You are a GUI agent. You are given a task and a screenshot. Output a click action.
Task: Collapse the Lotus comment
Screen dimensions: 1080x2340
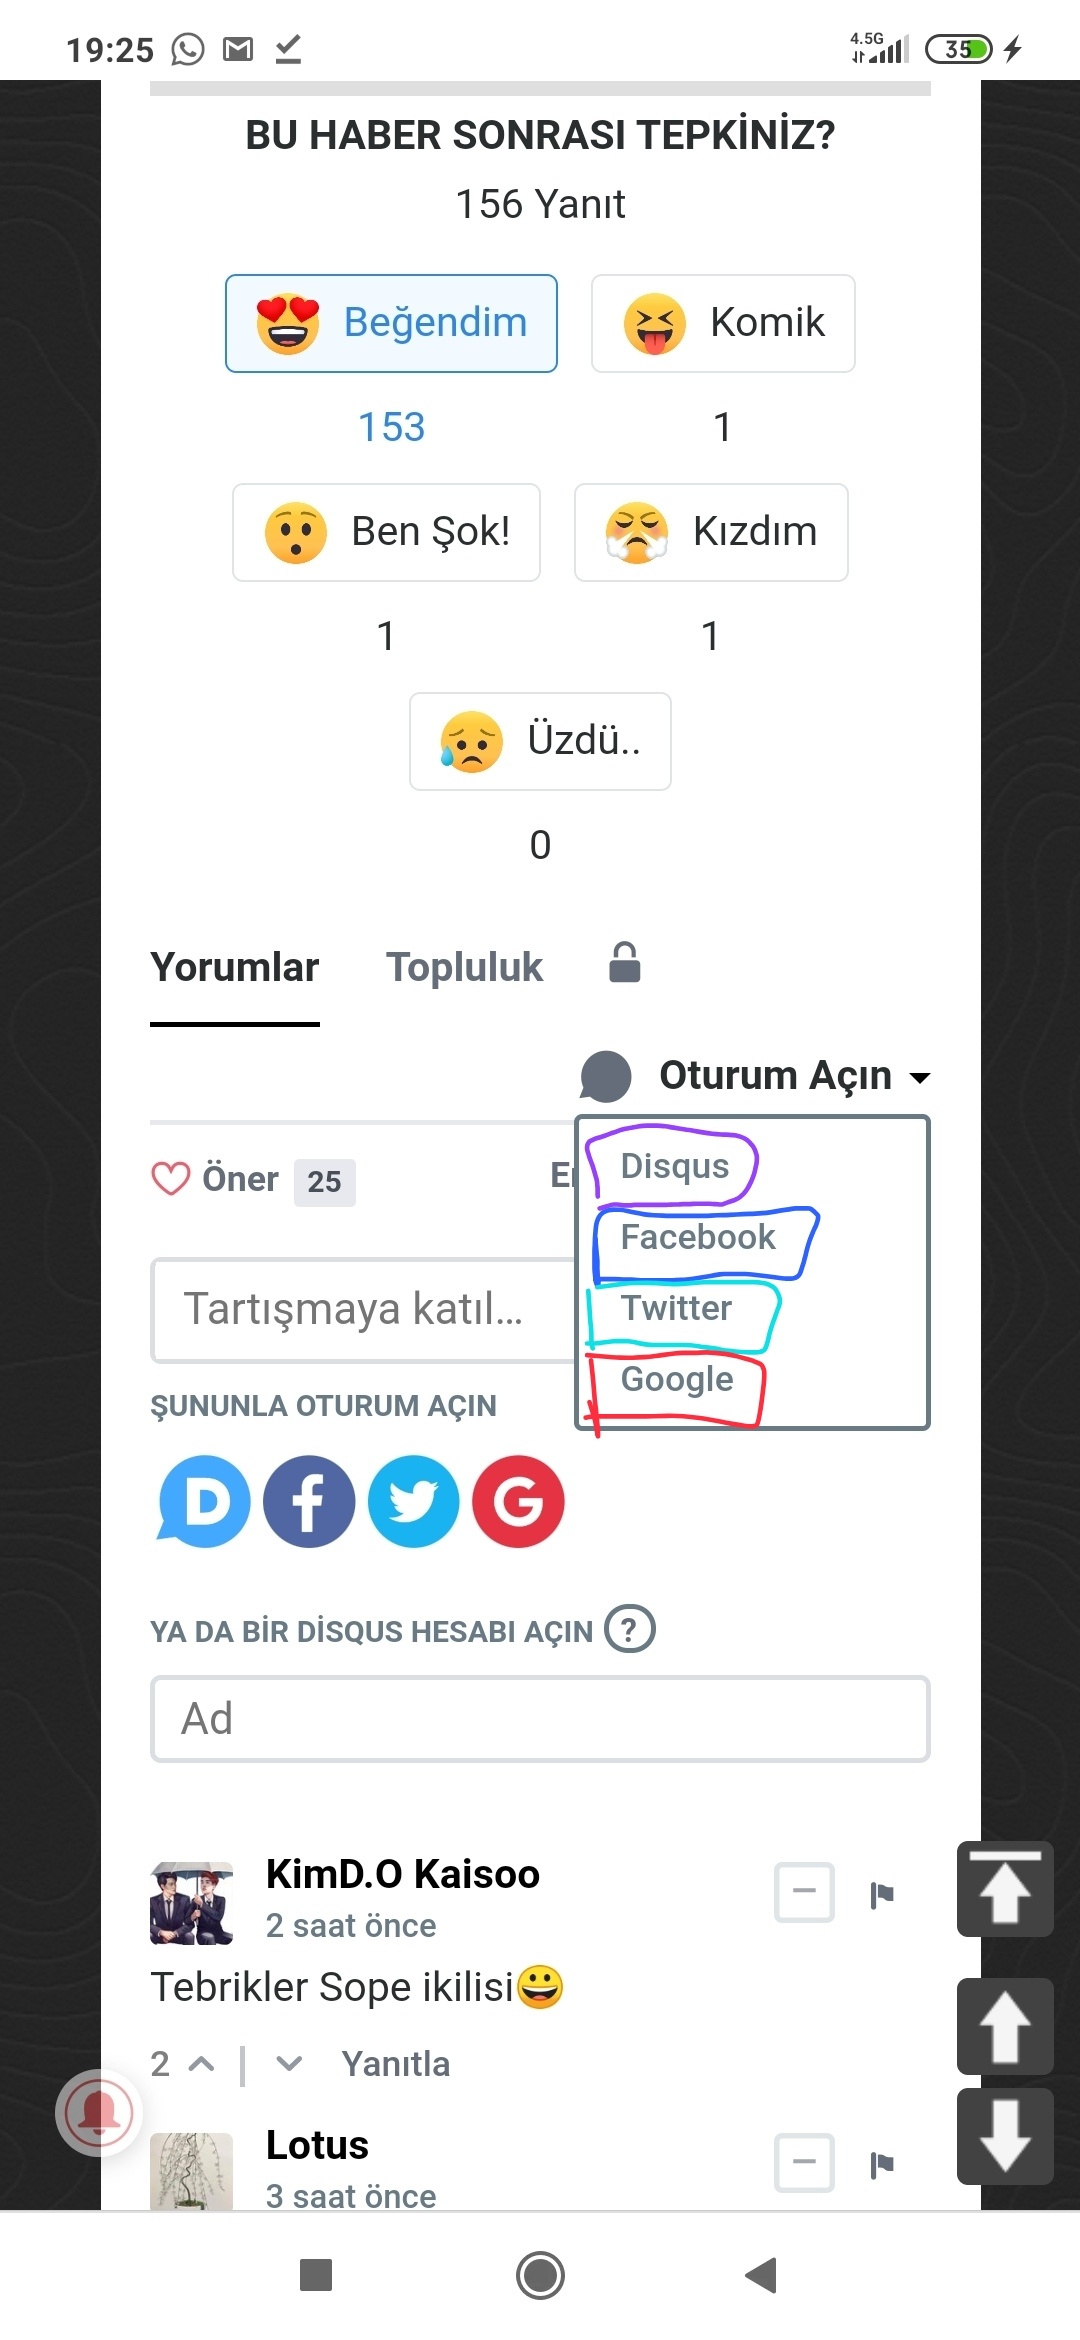[x=804, y=2162]
